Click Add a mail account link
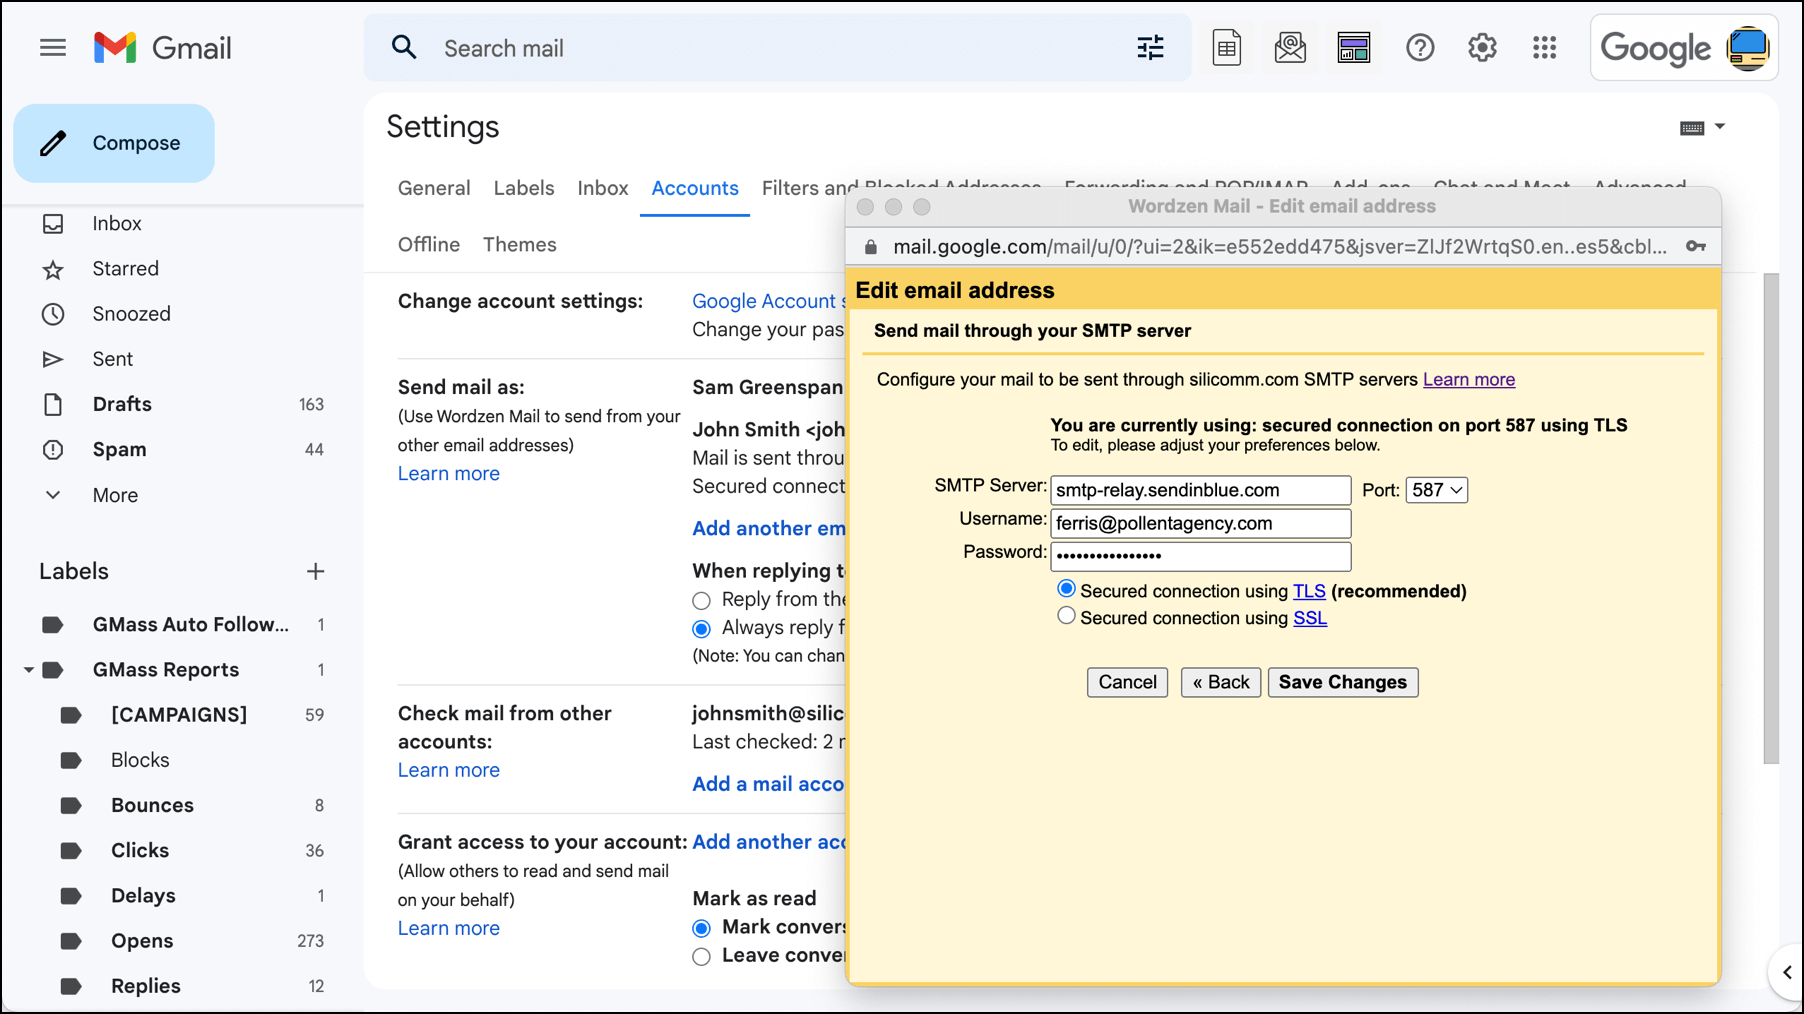Screen dimensions: 1804x1014 pos(768,784)
